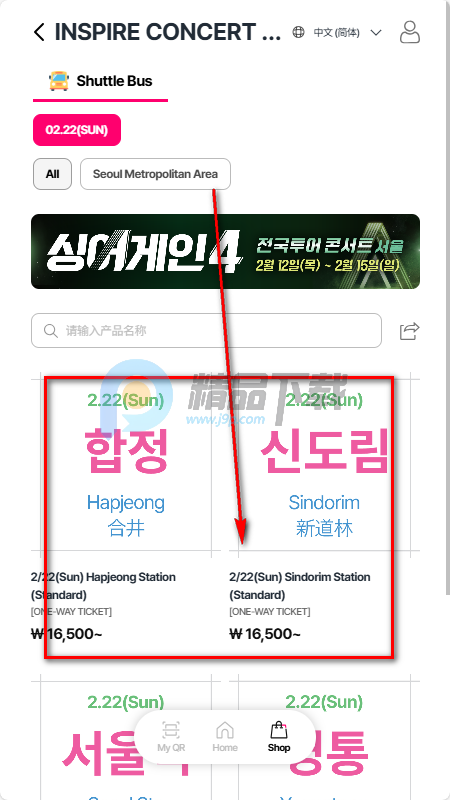Viewport: 450px width, 800px height.
Task: Open the user profile icon
Action: click(410, 32)
